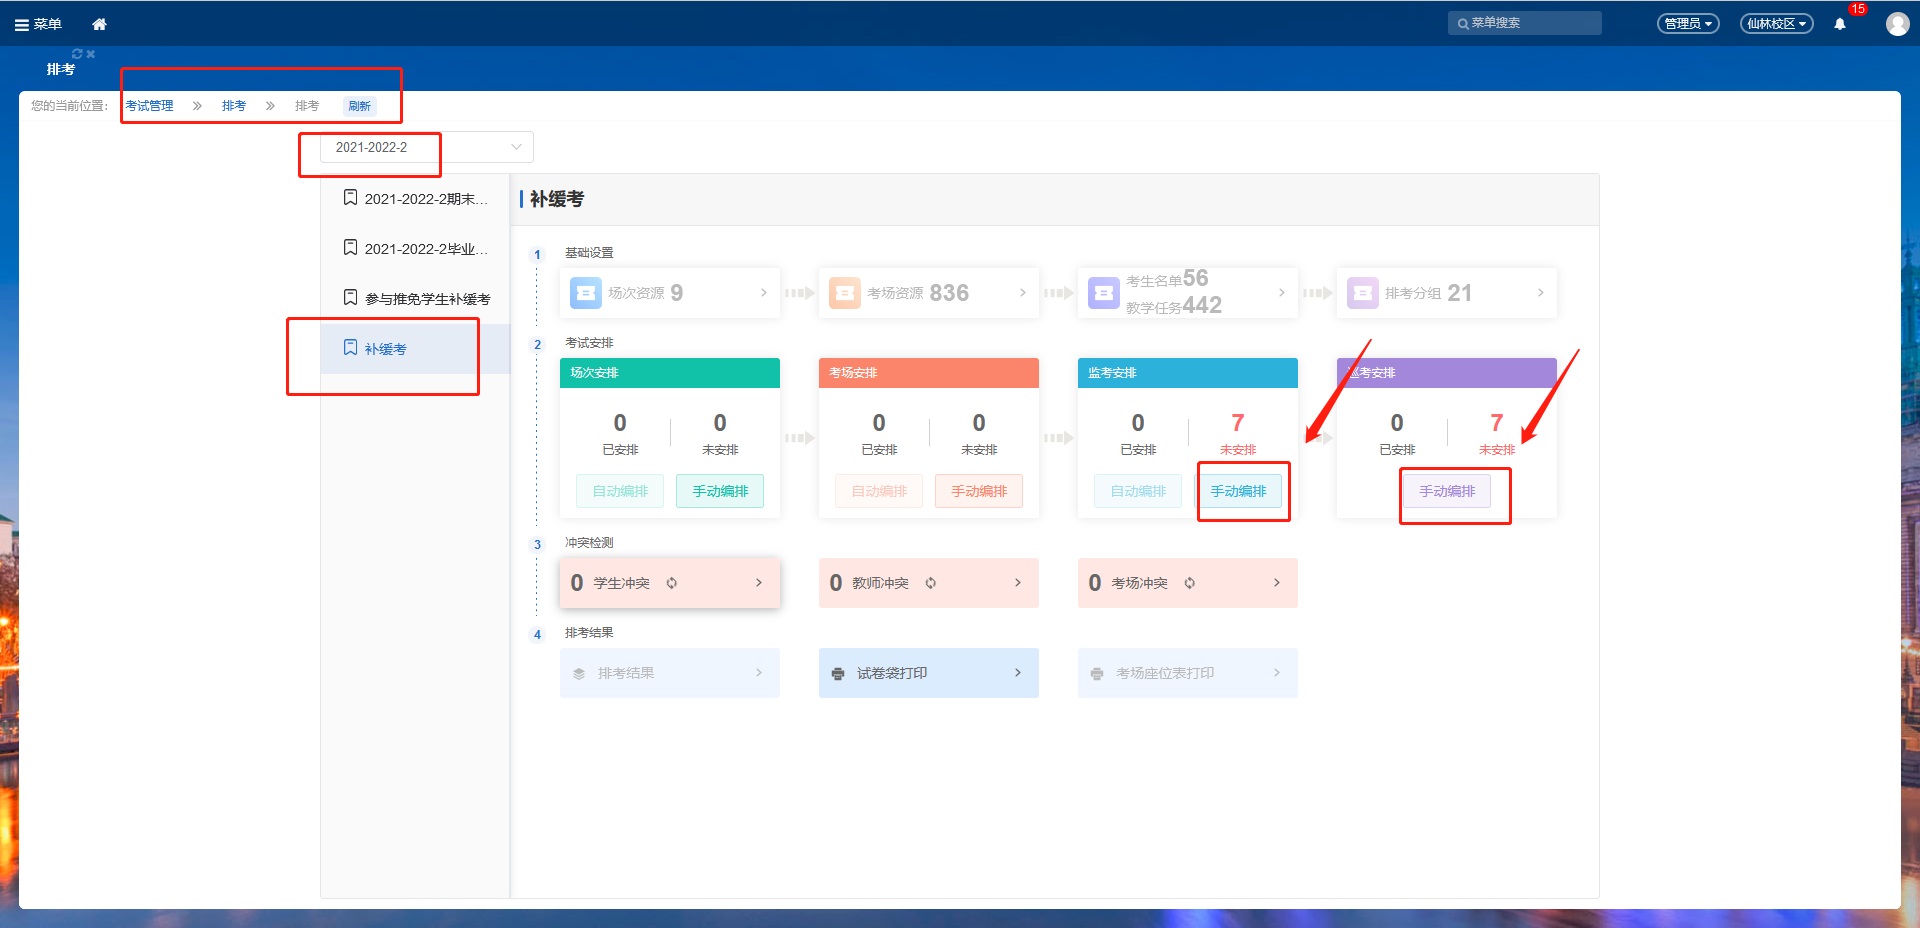Viewport: 1920px width, 928px height.
Task: Click 手动编排 under 场次安排
Action: click(x=720, y=491)
